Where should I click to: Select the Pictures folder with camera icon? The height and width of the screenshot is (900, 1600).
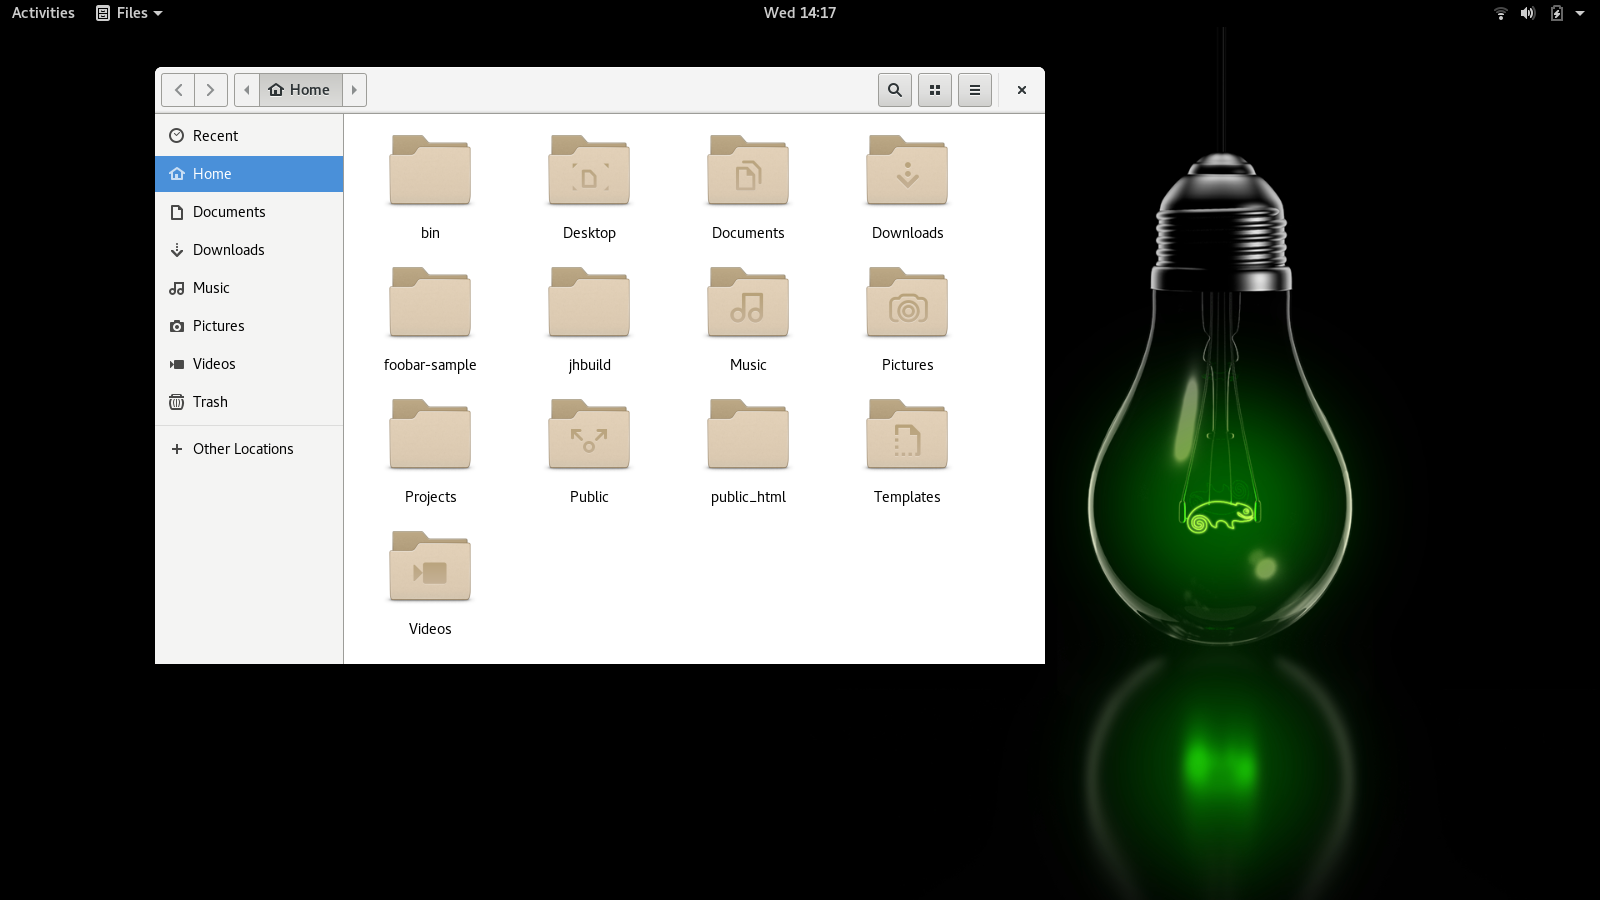(x=907, y=303)
